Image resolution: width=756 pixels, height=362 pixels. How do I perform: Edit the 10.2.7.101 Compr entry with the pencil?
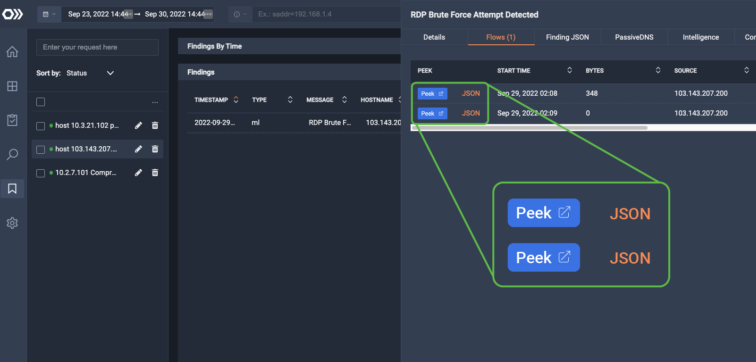click(x=138, y=173)
